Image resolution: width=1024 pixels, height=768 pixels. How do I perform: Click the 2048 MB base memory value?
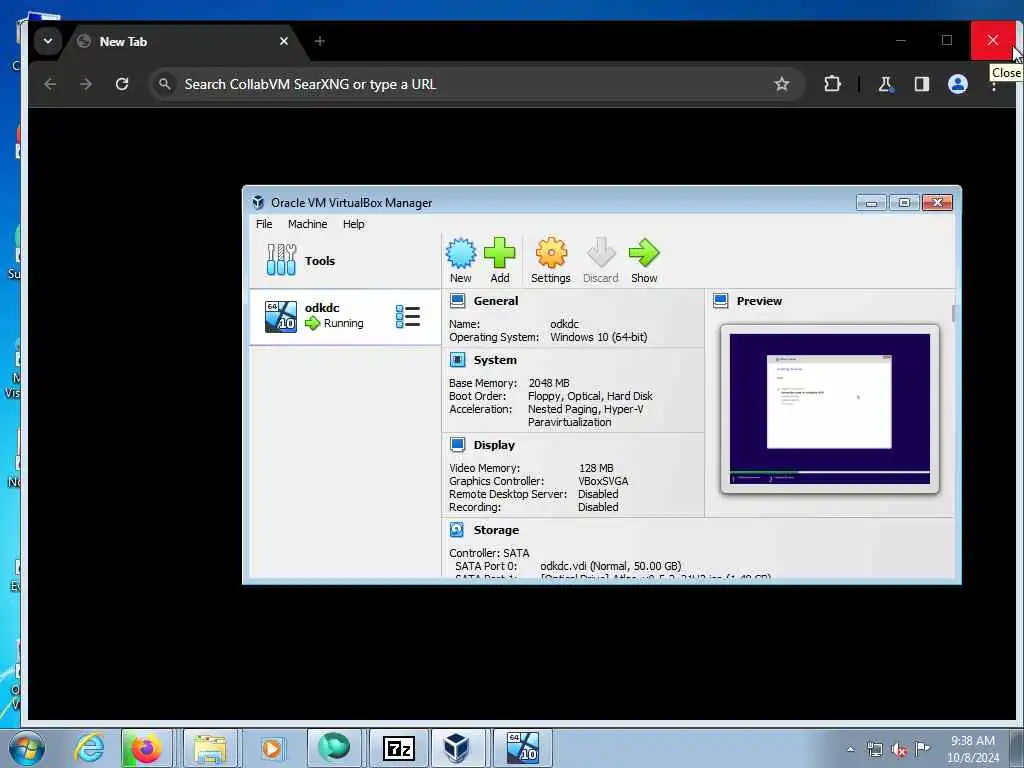549,383
